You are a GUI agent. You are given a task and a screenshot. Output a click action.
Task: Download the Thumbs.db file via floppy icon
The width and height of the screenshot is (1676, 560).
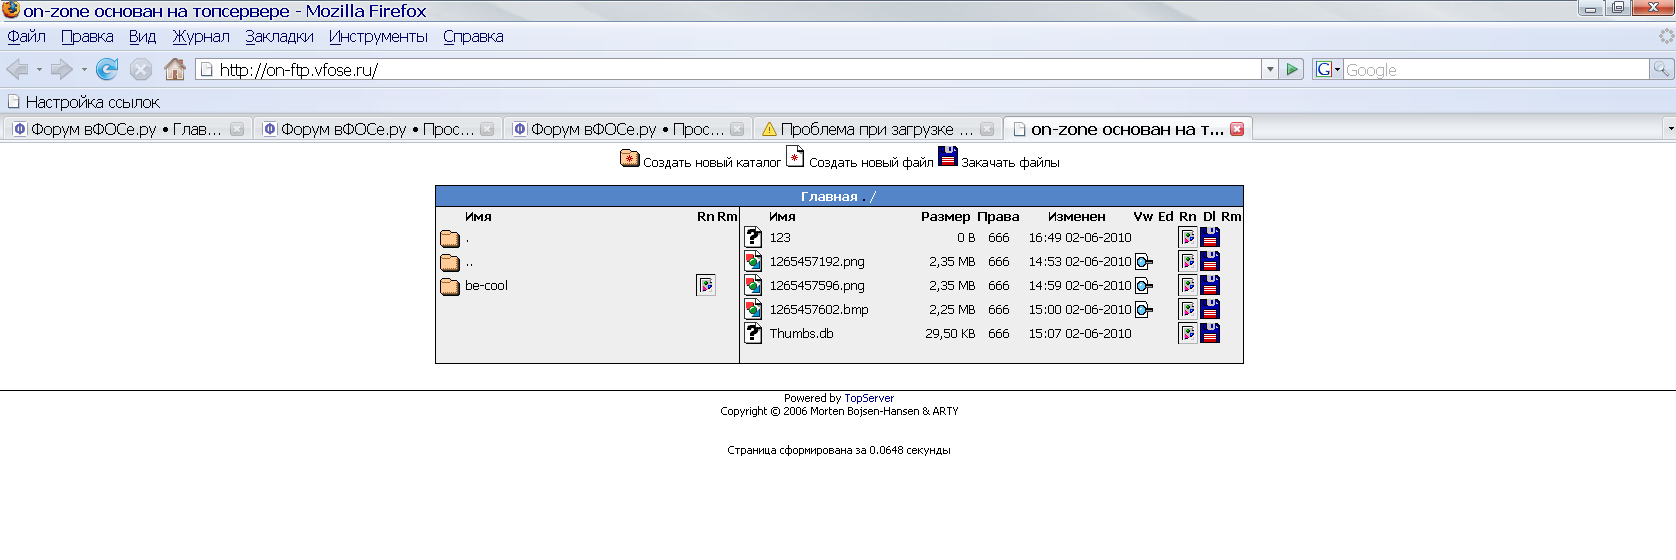point(1210,334)
